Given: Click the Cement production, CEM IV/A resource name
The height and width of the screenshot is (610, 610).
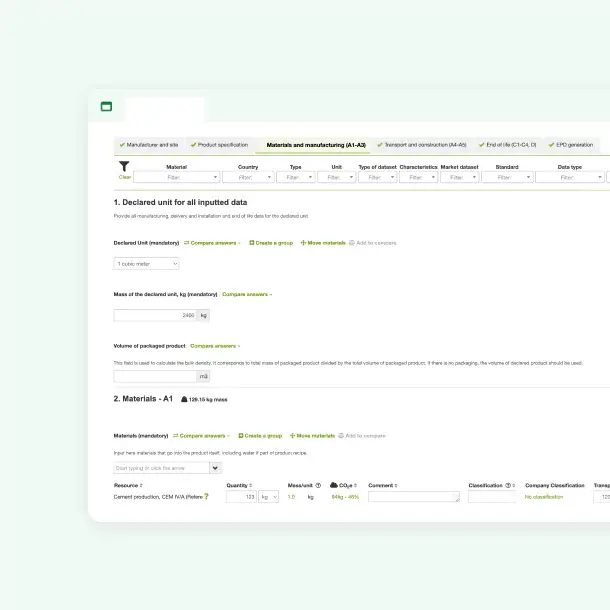Looking at the screenshot, I should coord(158,497).
